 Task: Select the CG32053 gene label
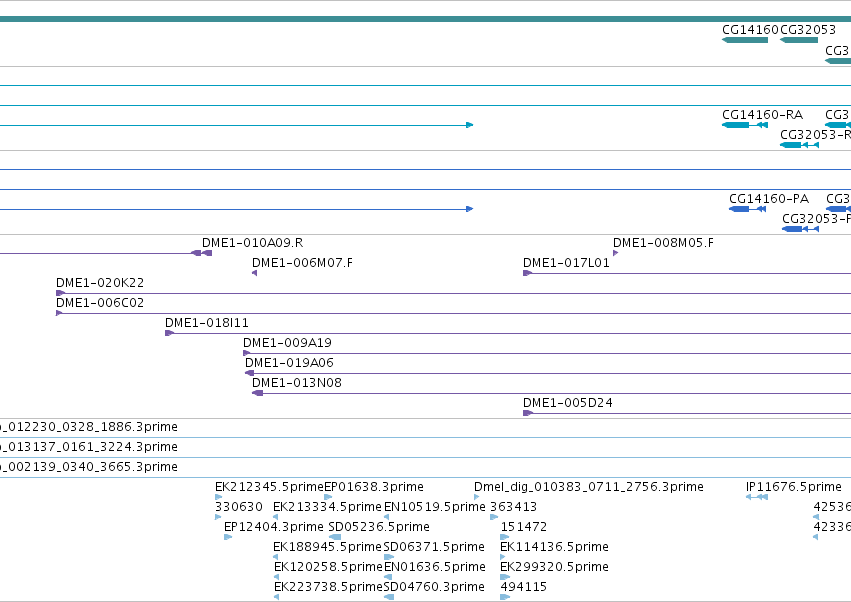[x=808, y=30]
